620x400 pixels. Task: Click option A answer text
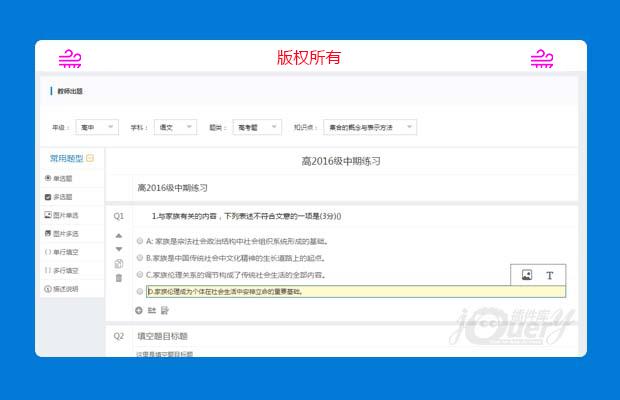pos(237,241)
